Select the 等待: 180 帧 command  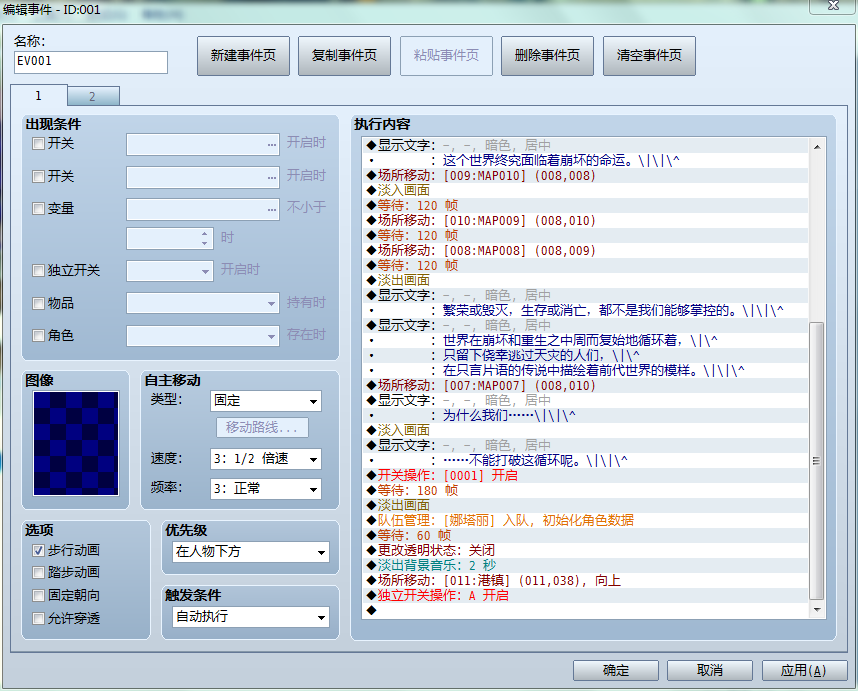tap(585, 490)
